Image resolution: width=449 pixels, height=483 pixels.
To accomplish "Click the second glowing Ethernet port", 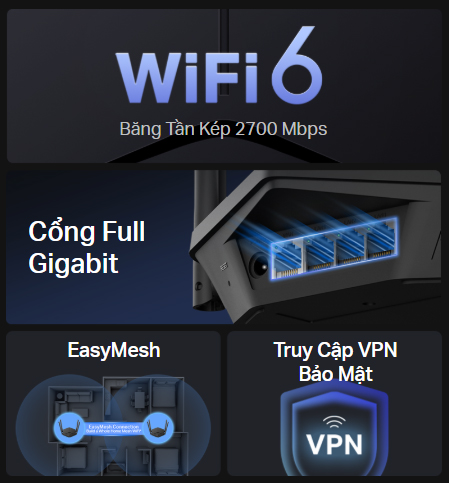I will coord(319,252).
